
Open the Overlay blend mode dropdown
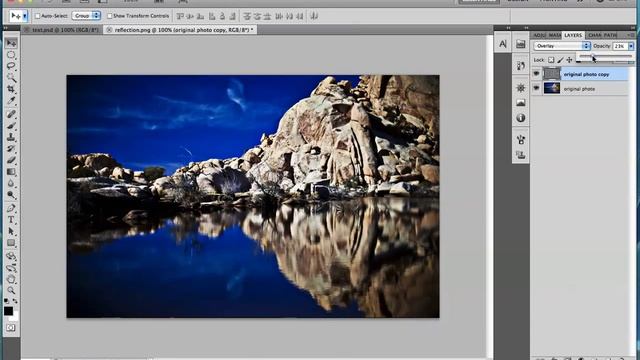coord(562,46)
